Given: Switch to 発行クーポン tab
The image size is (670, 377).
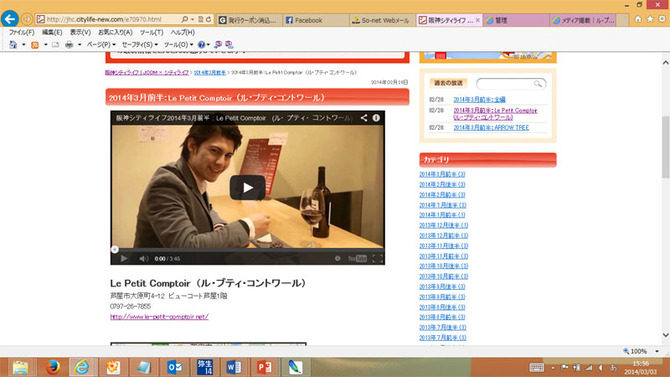Looking at the screenshot, I should [249, 20].
